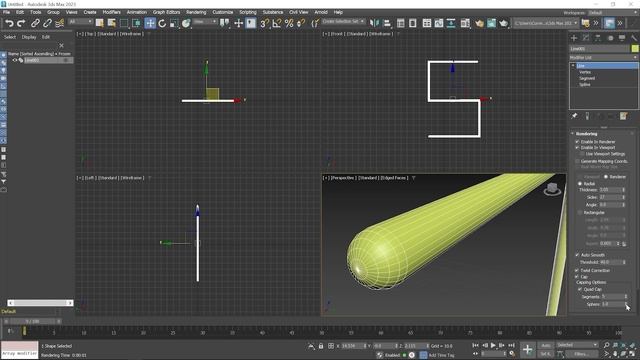This screenshot has width=640, height=360.
Task: Toggle Enable In Renderer checkbox
Action: click(x=577, y=142)
